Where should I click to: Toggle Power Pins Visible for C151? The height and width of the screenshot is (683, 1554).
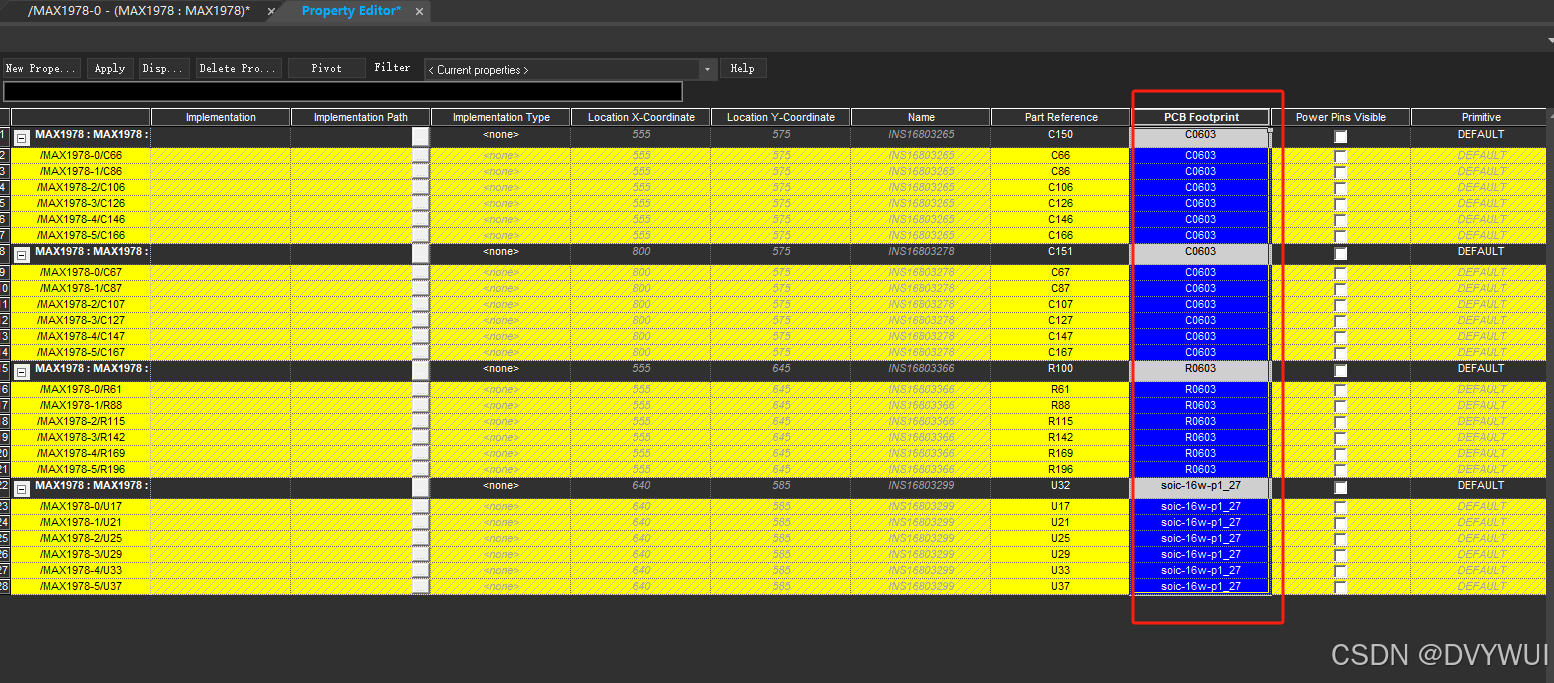pos(1340,253)
